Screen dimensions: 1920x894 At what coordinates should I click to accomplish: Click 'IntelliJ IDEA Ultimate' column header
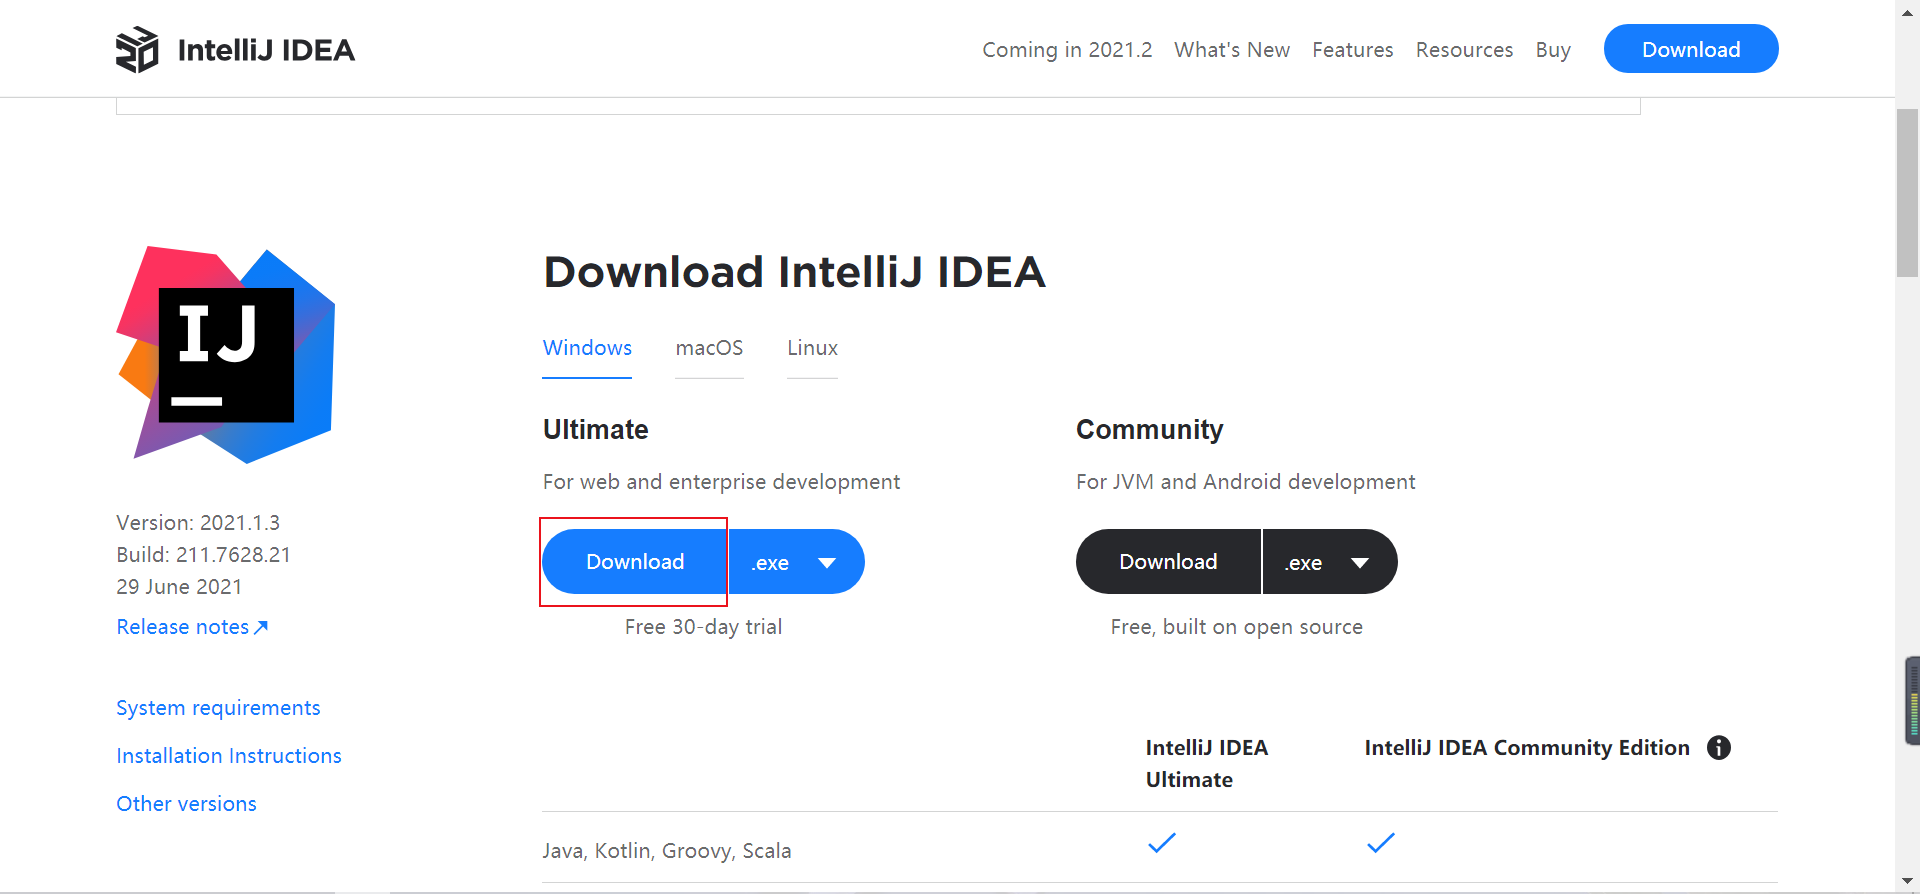(1207, 764)
